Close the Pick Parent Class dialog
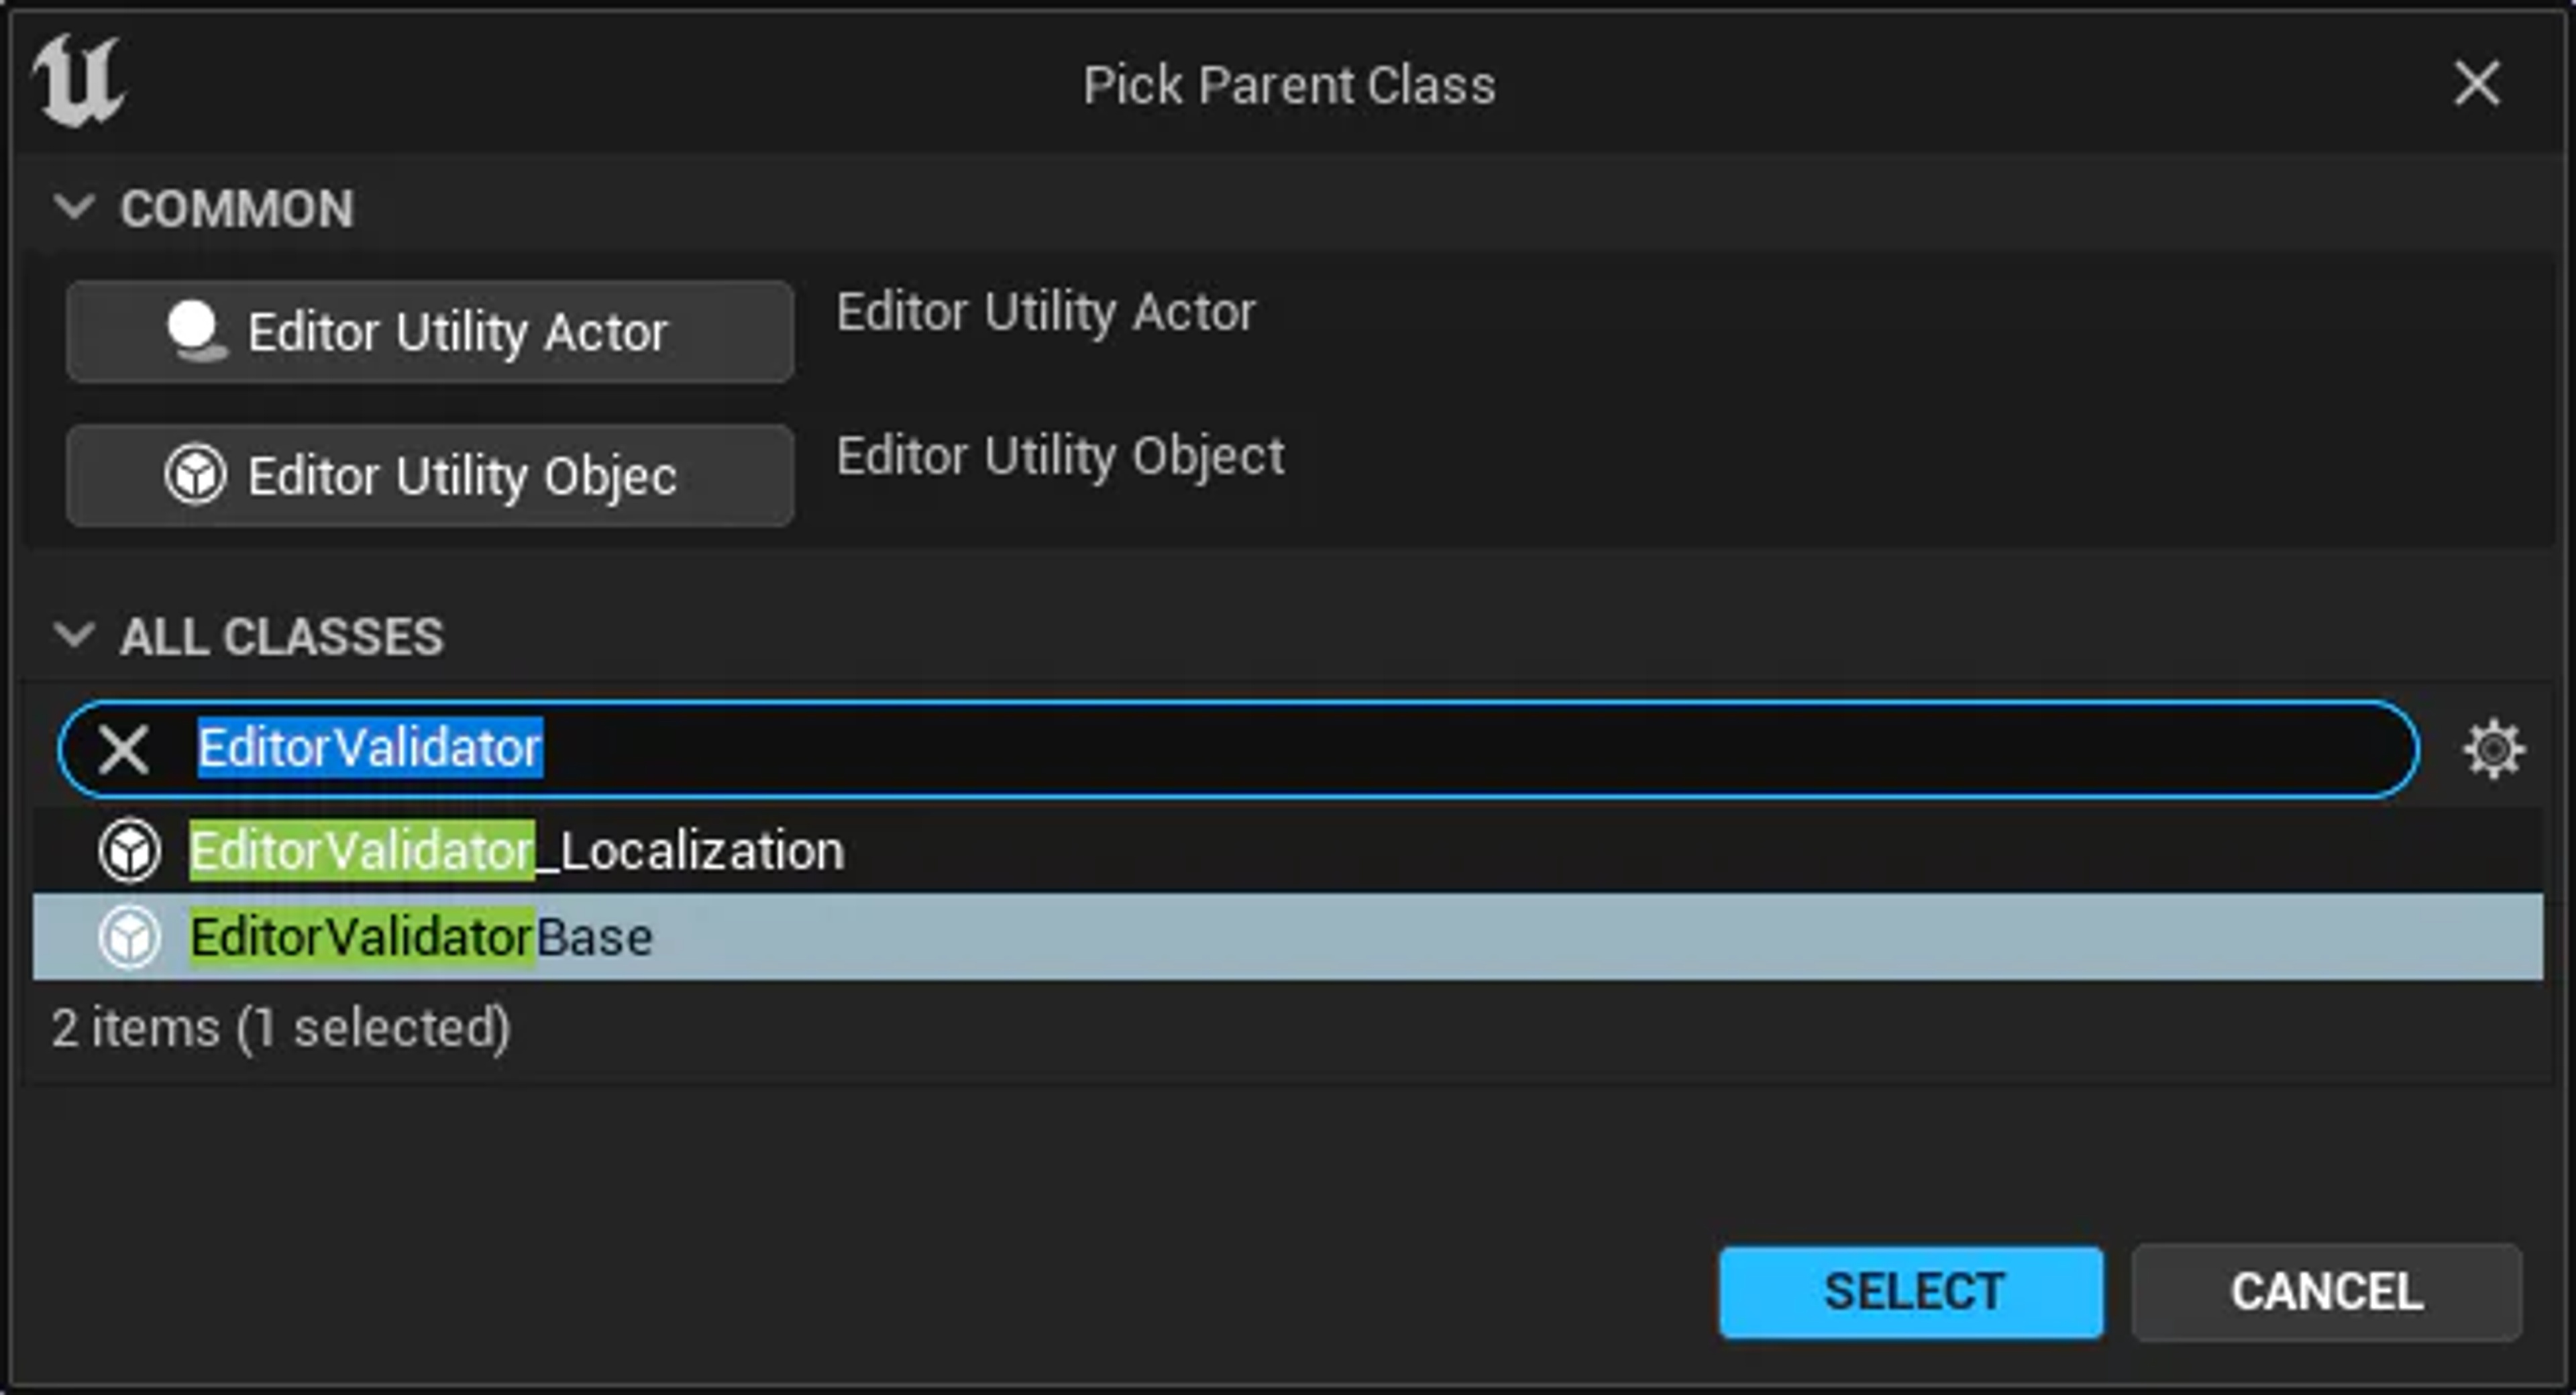The height and width of the screenshot is (1395, 2576). [x=2476, y=83]
